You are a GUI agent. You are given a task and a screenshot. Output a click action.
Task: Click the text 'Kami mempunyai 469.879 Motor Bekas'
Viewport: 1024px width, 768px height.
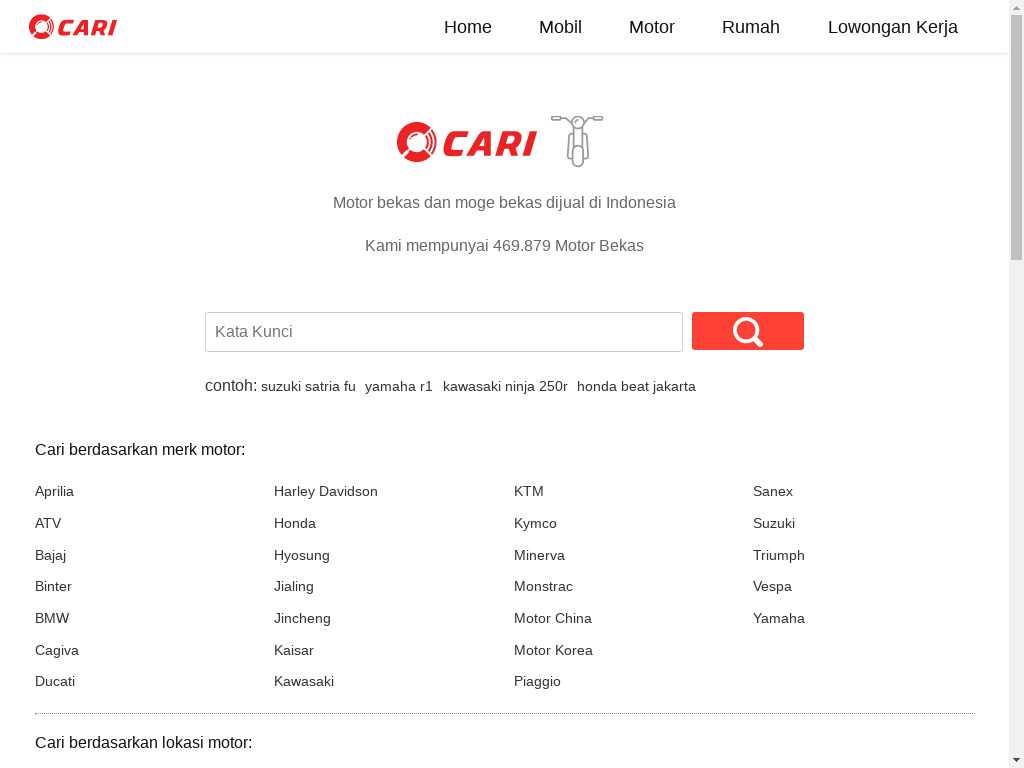pyautogui.click(x=504, y=246)
